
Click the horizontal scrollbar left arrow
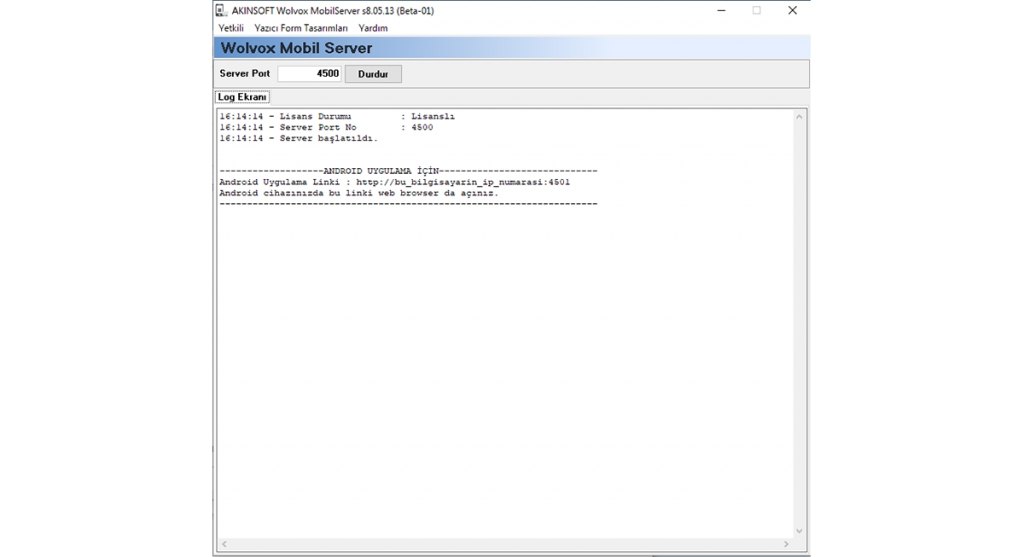point(224,544)
